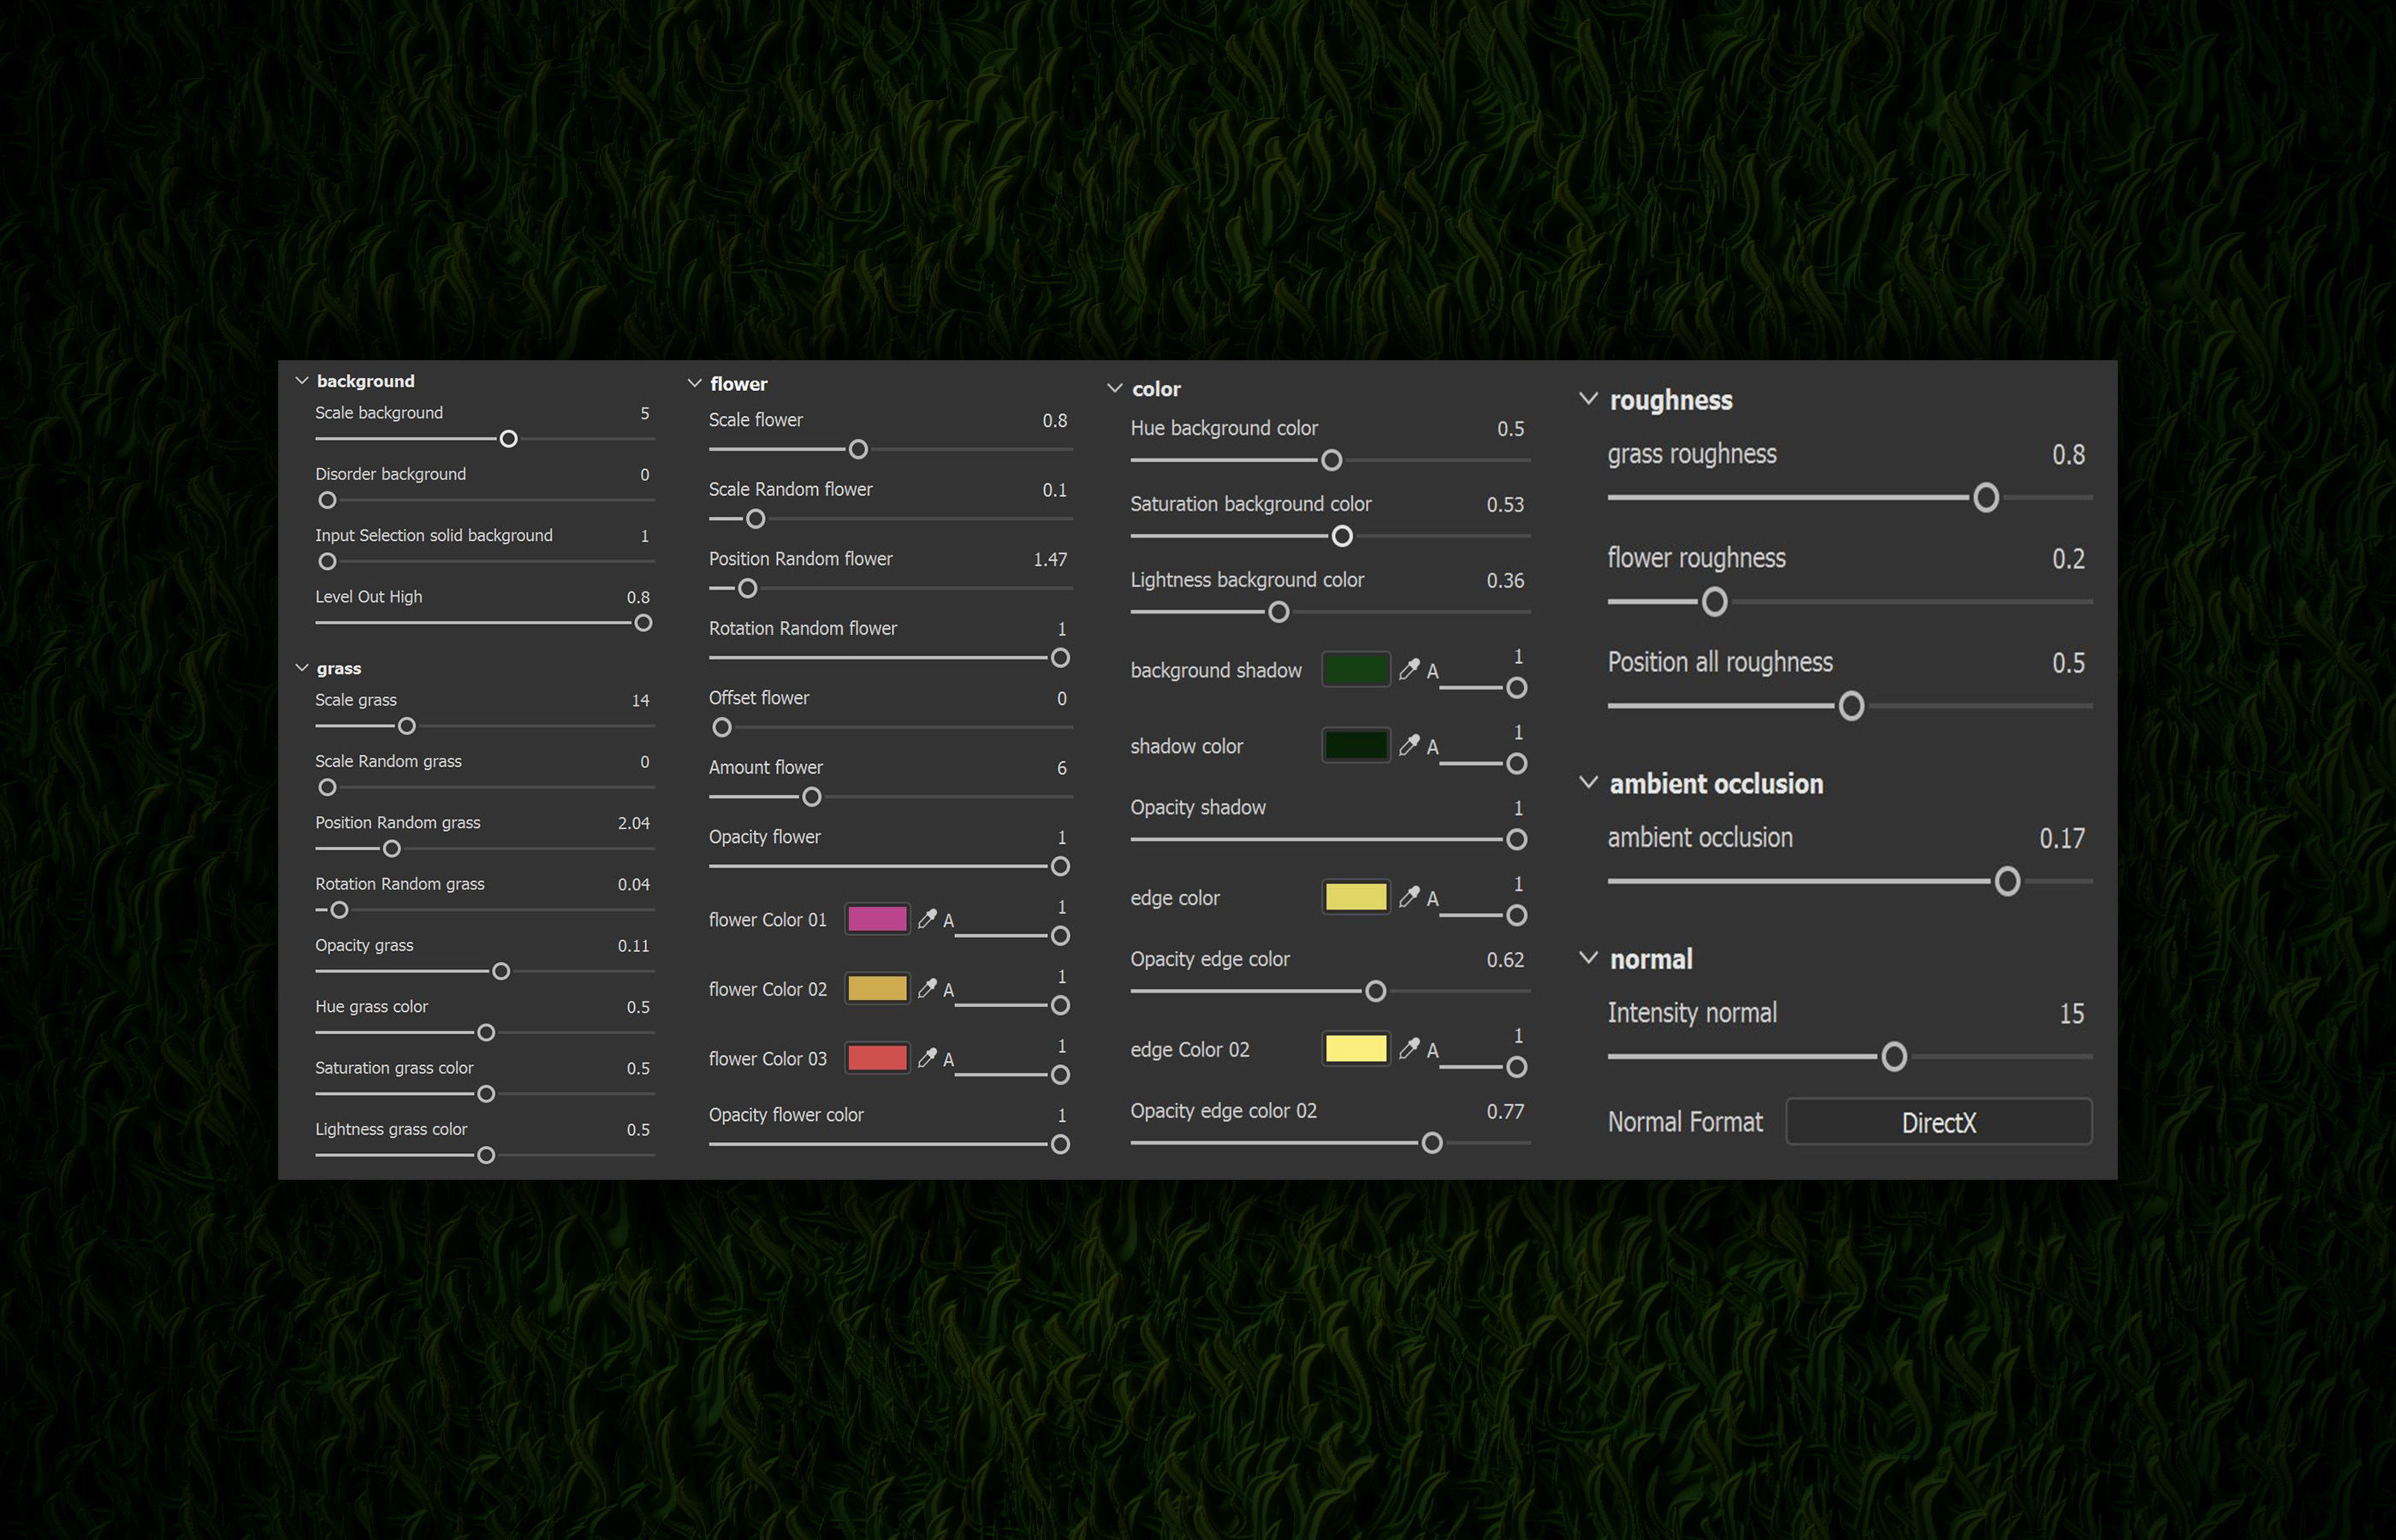Click the shadow color eyedropper icon

pos(1409,745)
